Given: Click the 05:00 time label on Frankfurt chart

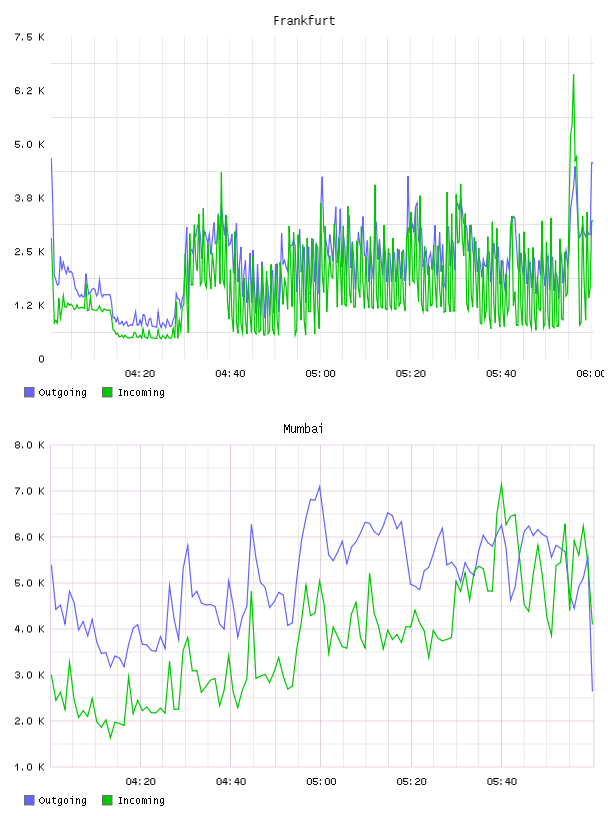Looking at the screenshot, I should point(321,374).
